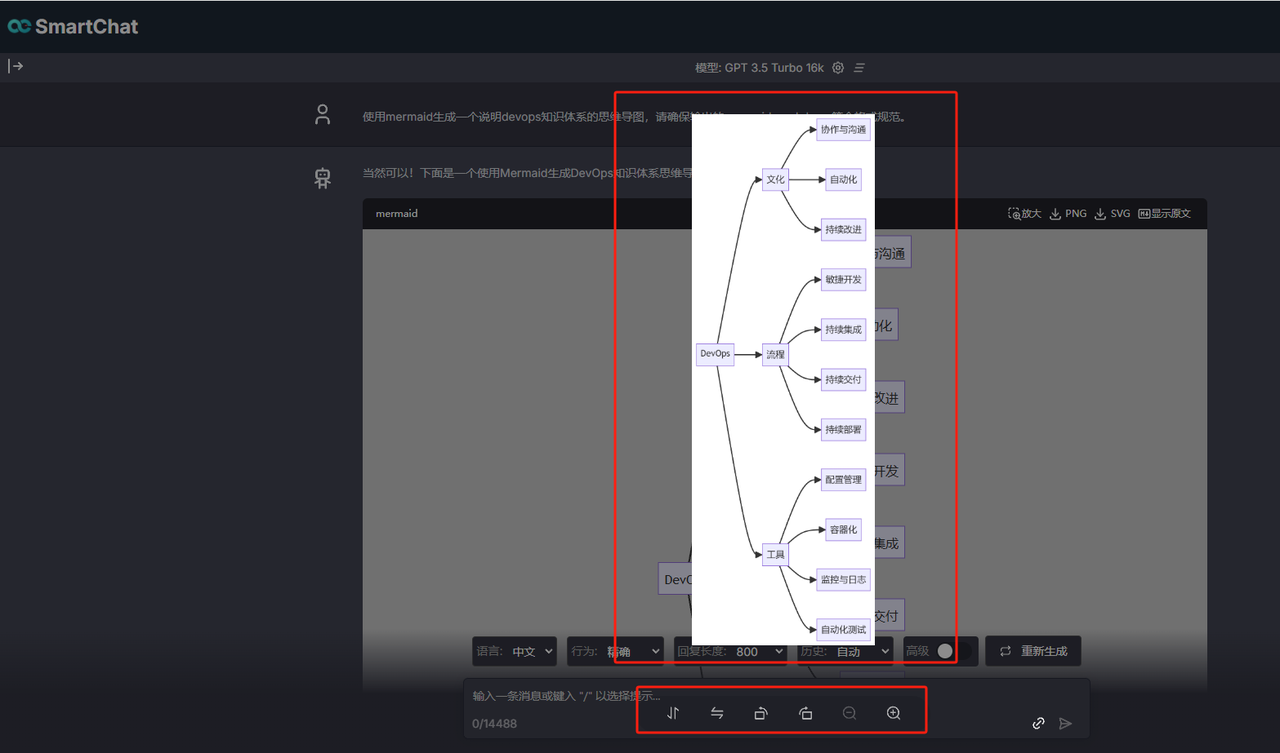This screenshot has width=1280, height=753.
Task: Click the 监控与日志 node in preview
Action: tap(843, 580)
